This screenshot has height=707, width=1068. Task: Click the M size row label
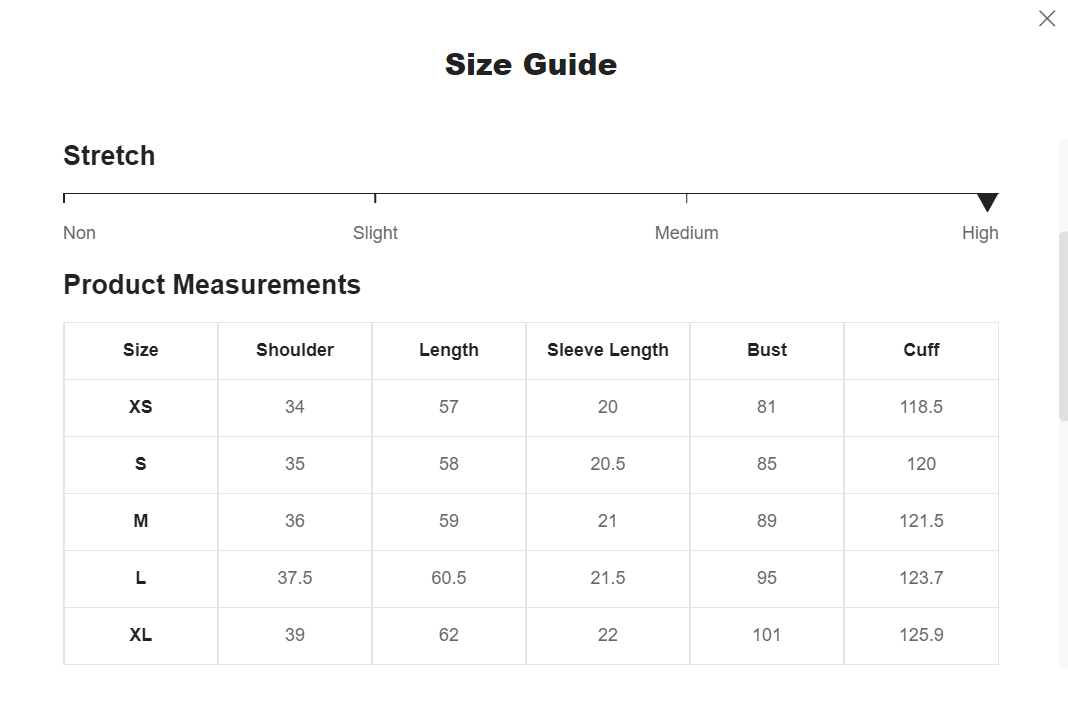pos(140,521)
